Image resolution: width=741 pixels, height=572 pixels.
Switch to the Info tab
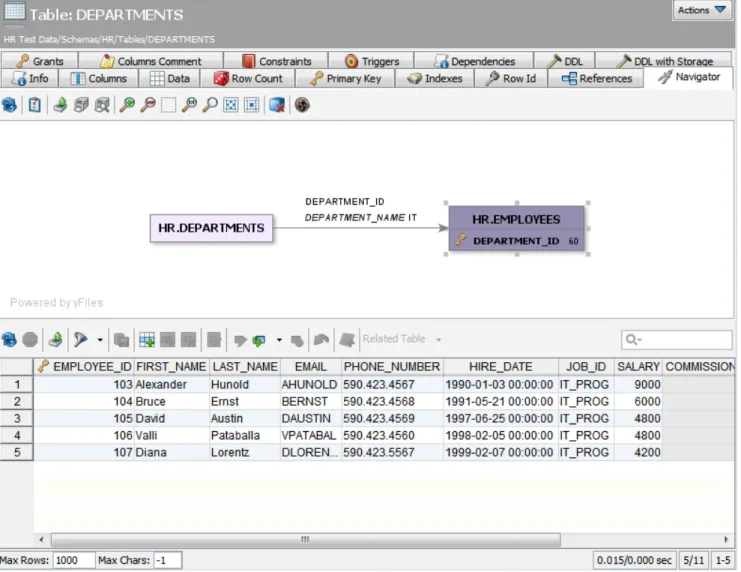click(30, 78)
